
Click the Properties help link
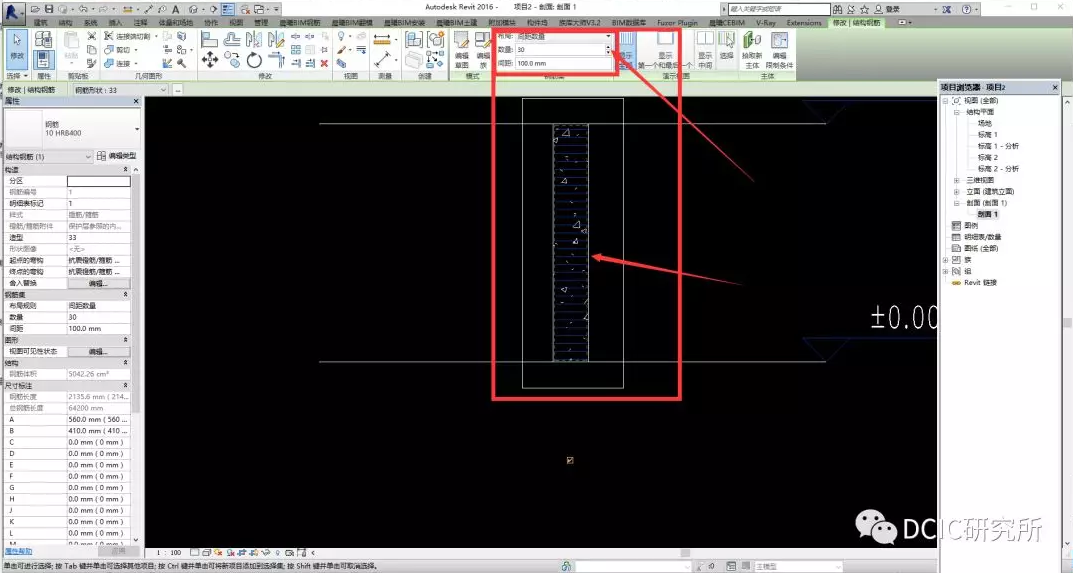pos(18,551)
